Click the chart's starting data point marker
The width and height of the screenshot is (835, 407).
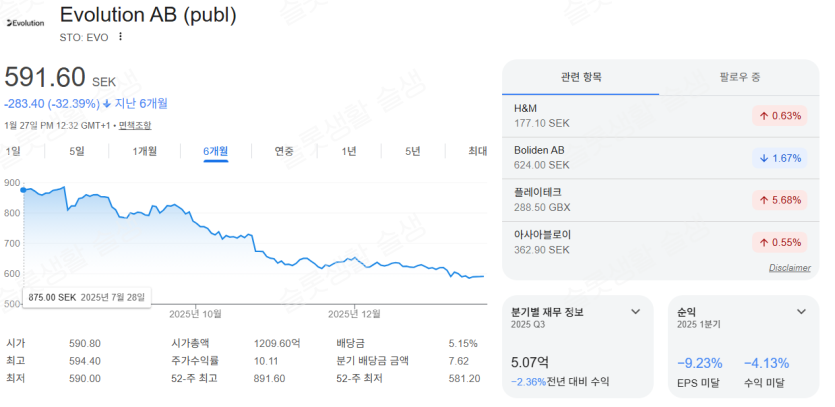(23, 189)
